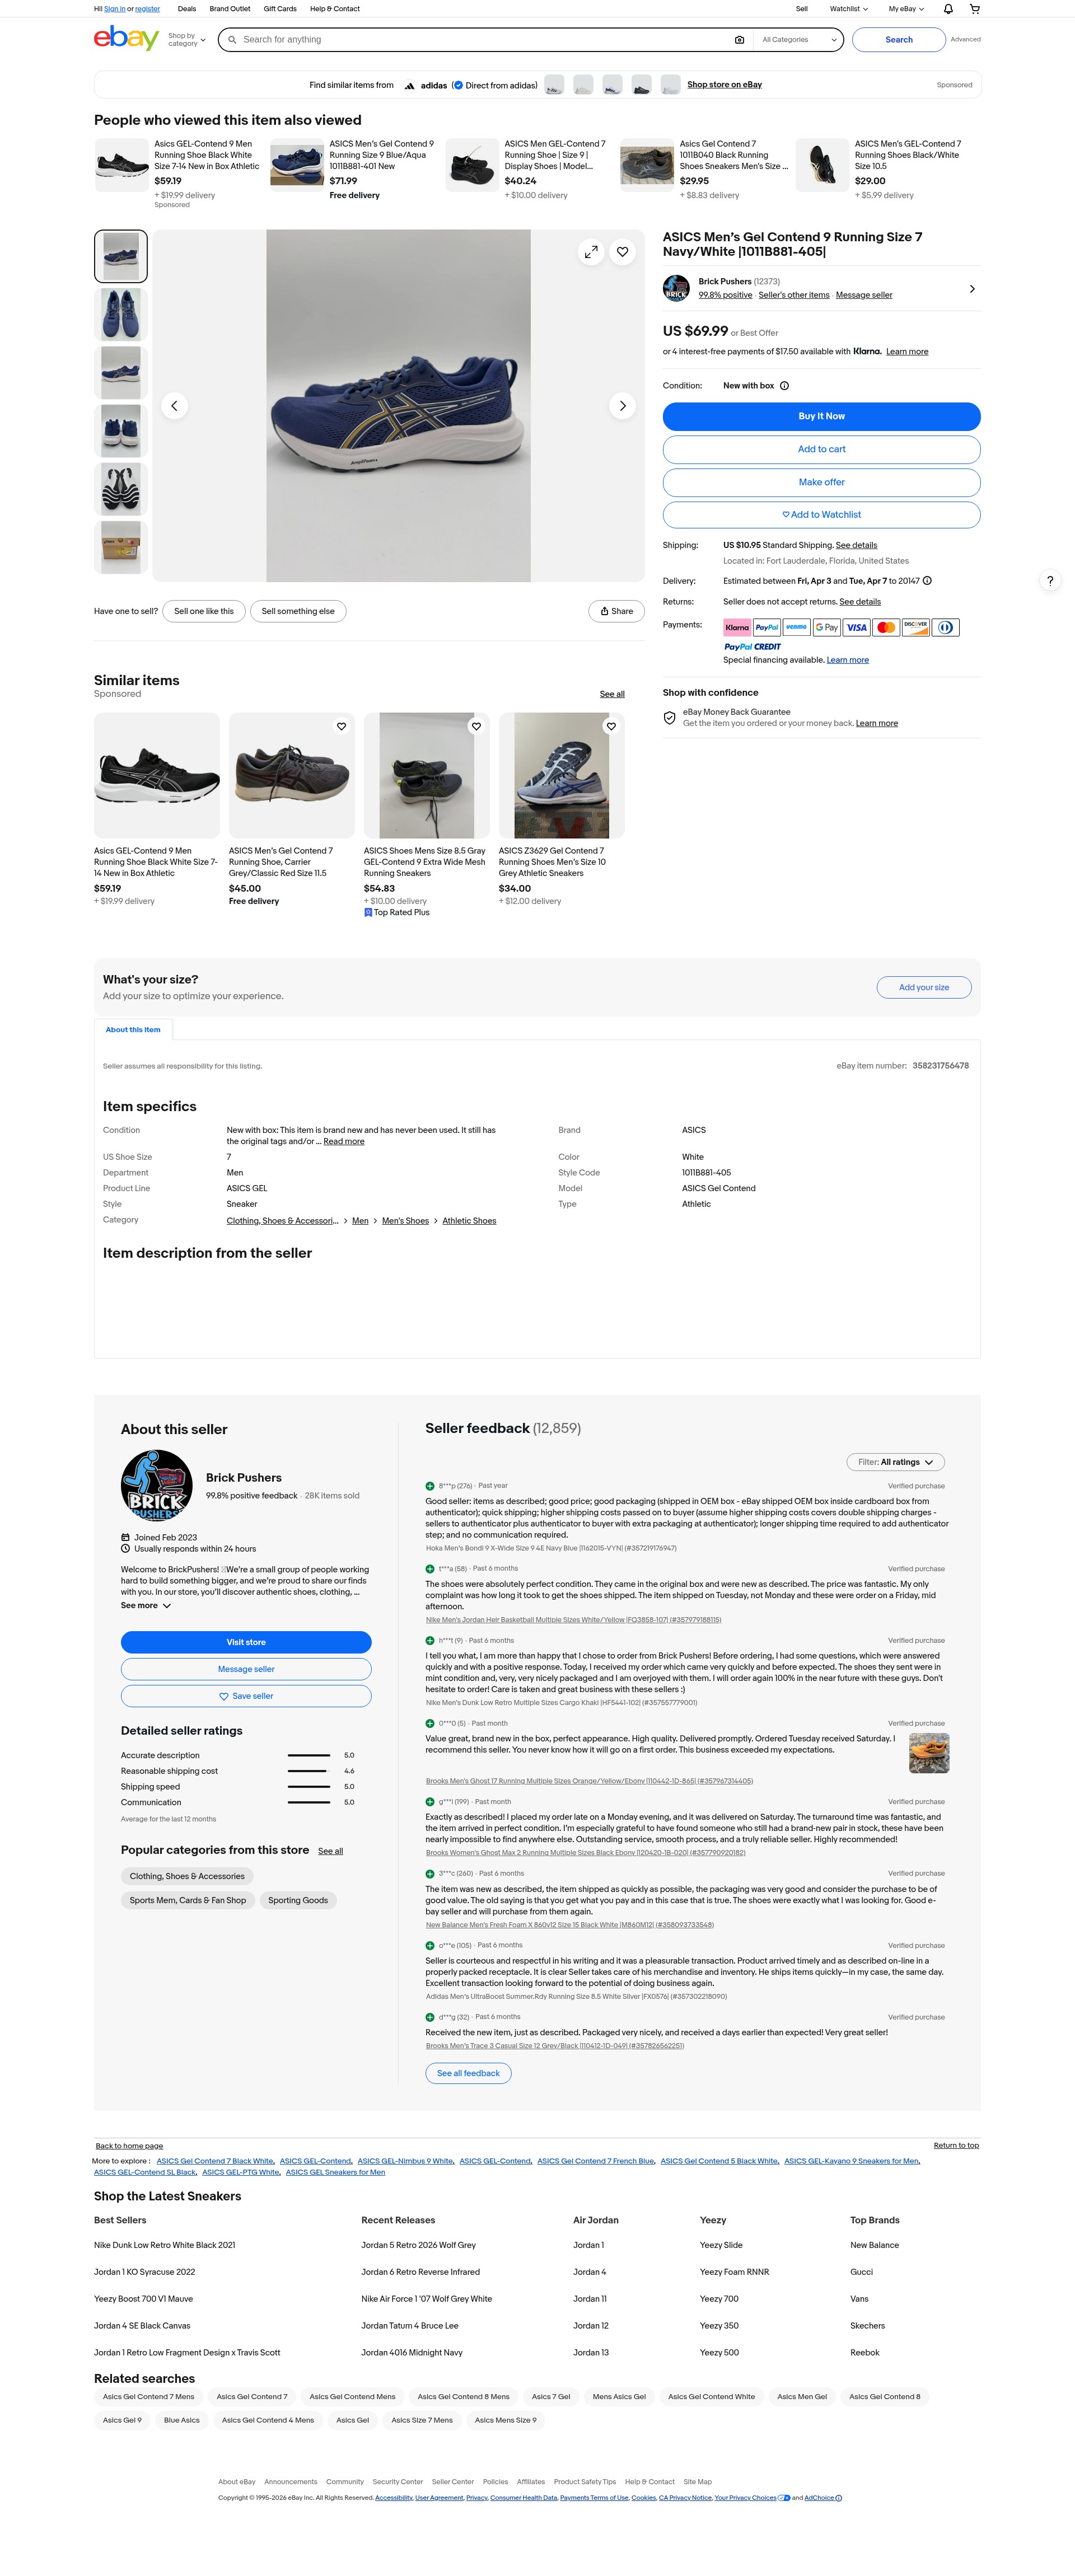Click Sell one like this button
Image resolution: width=1075 pixels, height=2576 pixels.
(204, 611)
